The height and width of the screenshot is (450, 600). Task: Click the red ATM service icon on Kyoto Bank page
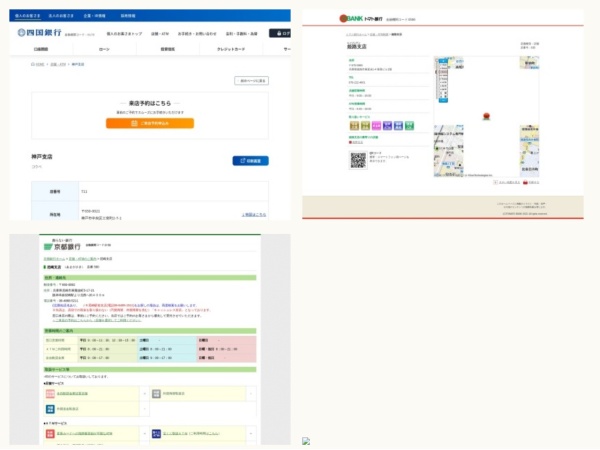50,434
